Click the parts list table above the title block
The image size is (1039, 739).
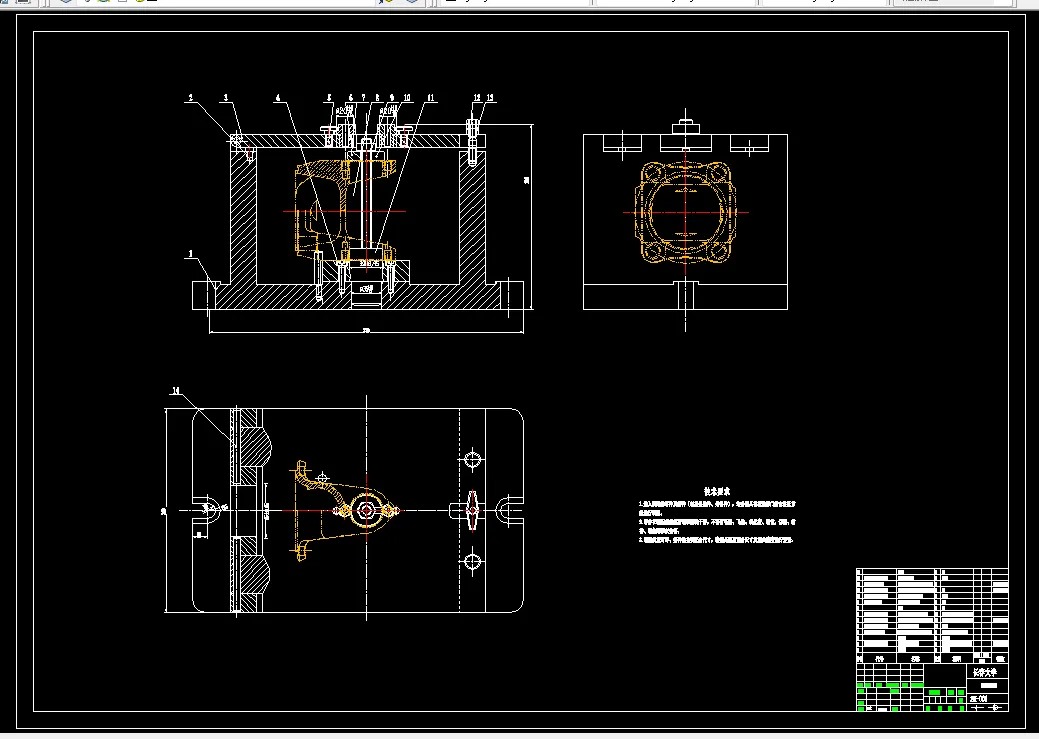[x=932, y=616]
